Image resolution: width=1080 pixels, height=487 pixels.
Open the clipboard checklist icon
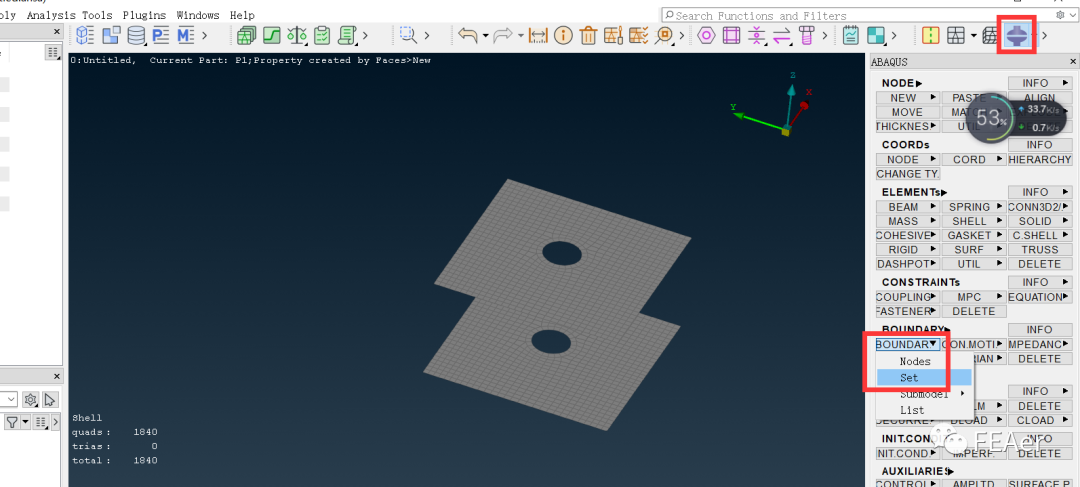(322, 35)
